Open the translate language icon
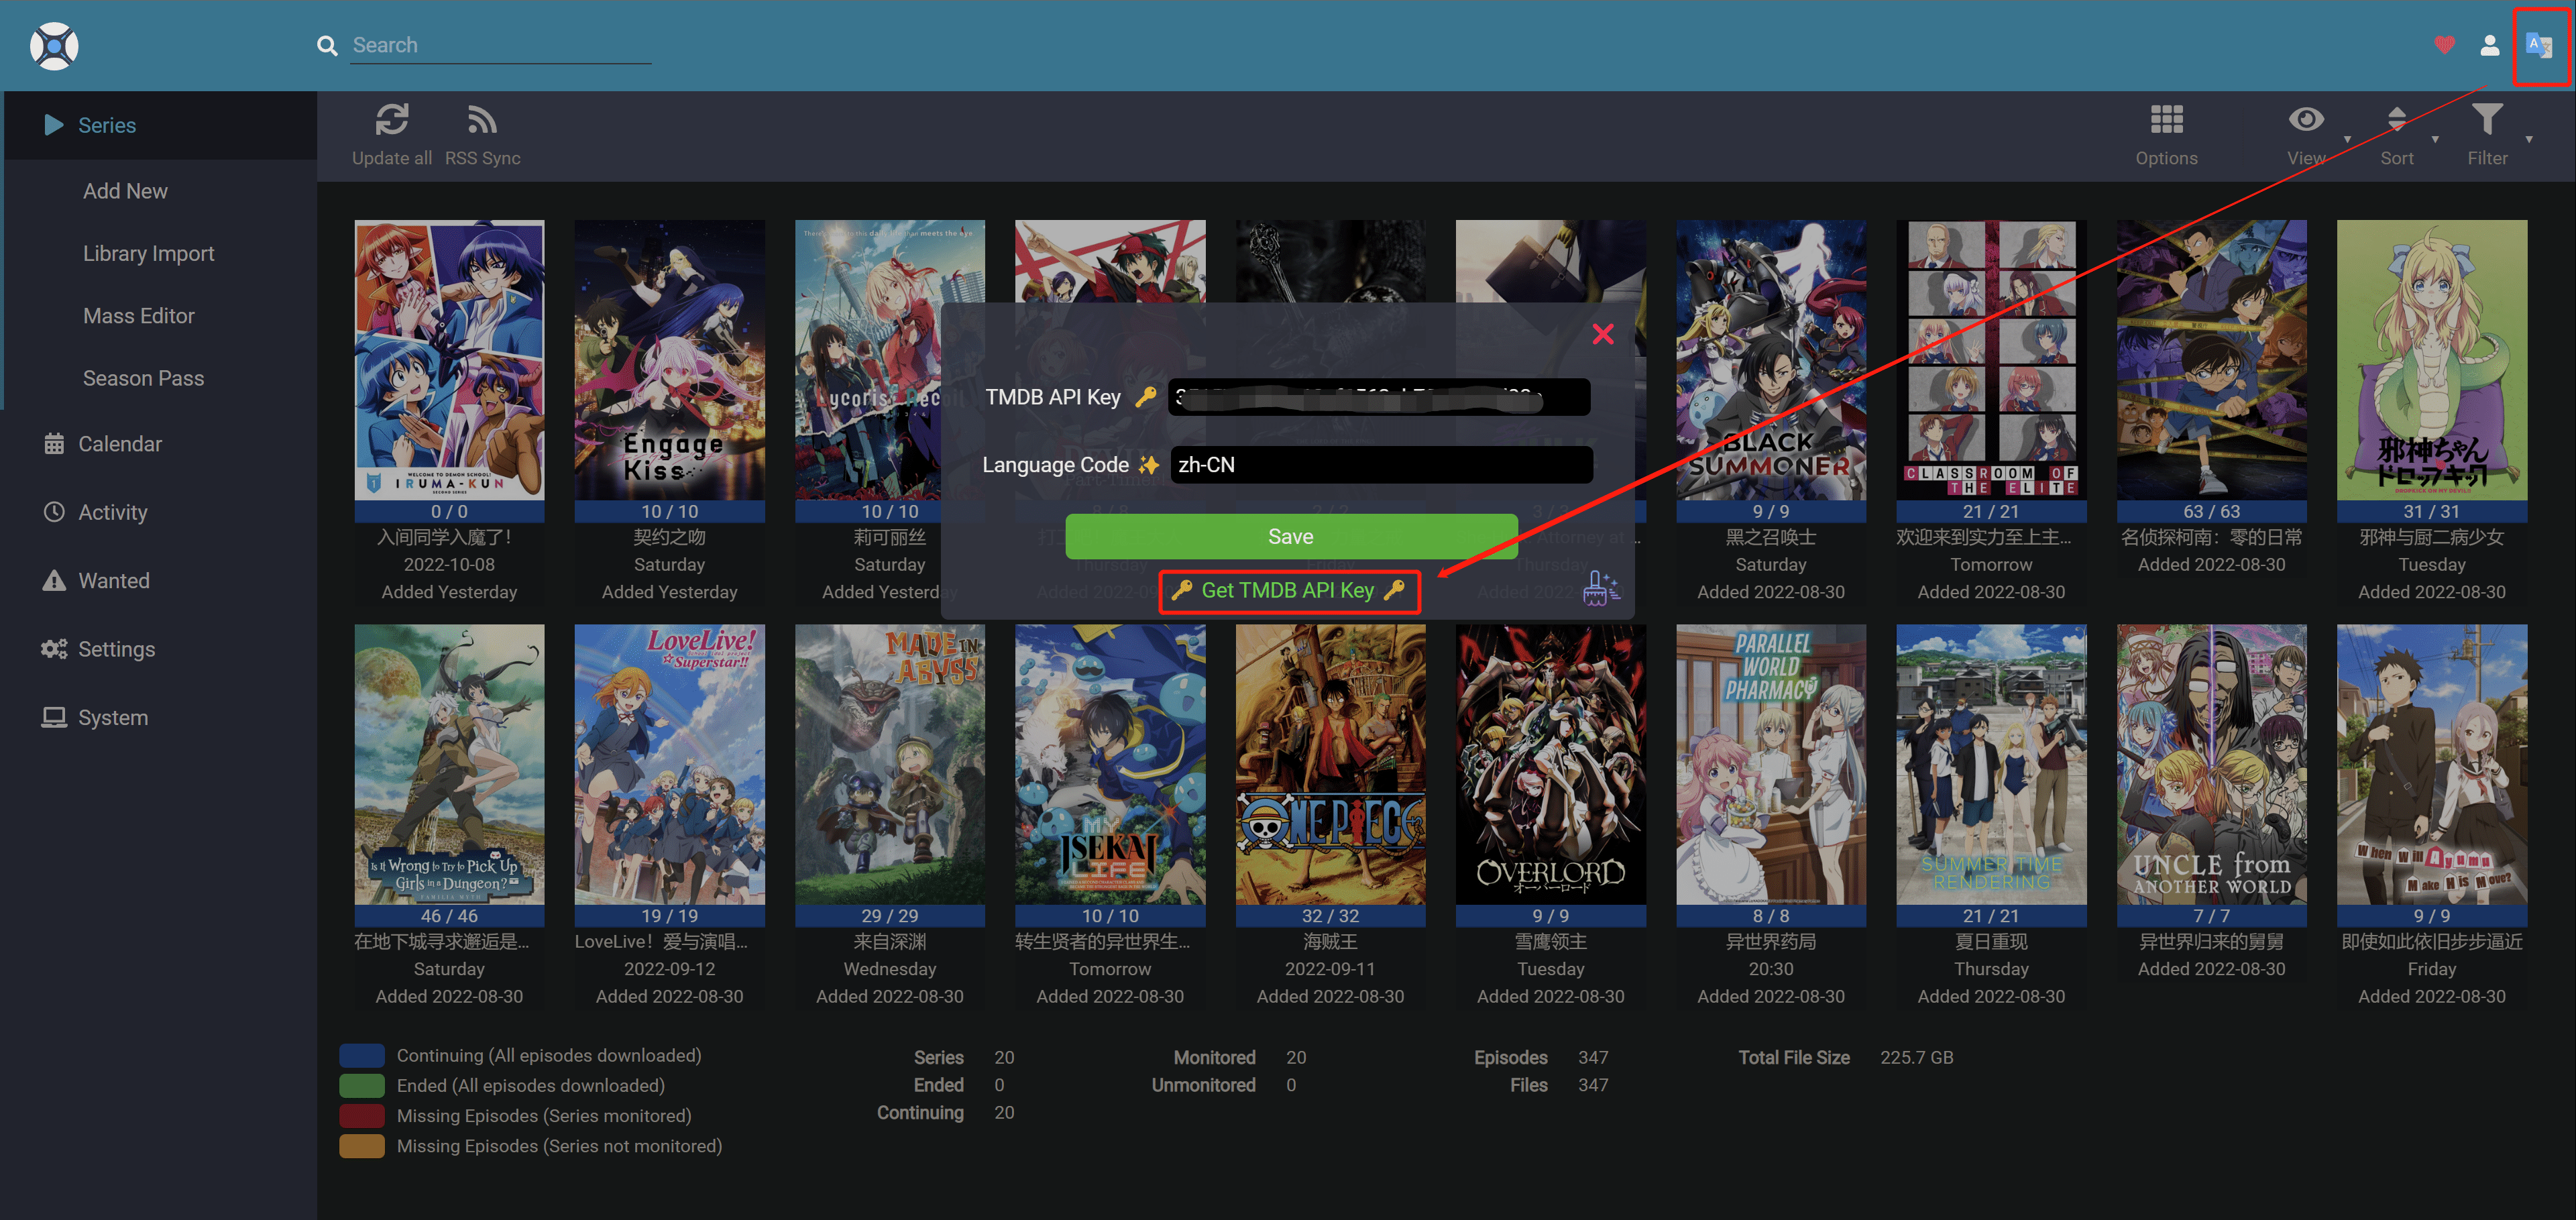The height and width of the screenshot is (1220, 2576). pyautogui.click(x=2538, y=45)
